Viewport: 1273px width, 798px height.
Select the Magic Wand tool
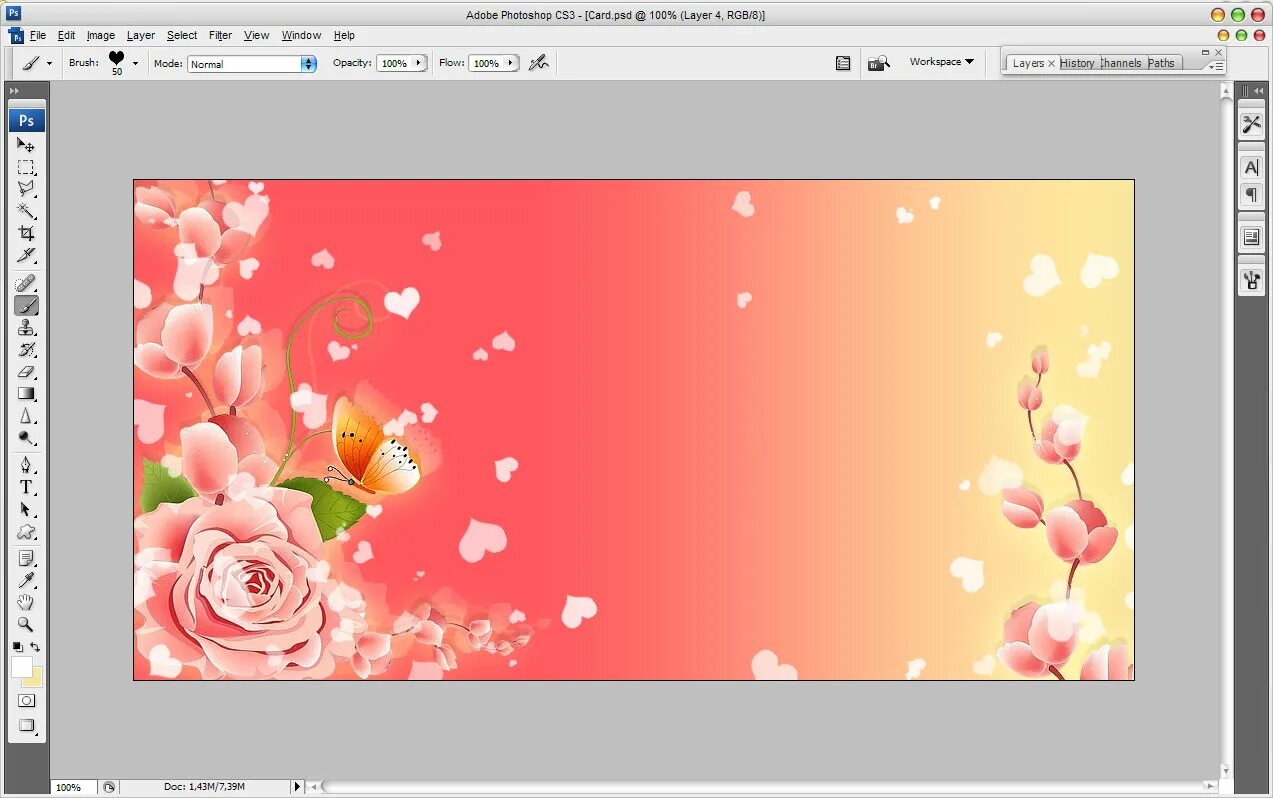(x=26, y=211)
